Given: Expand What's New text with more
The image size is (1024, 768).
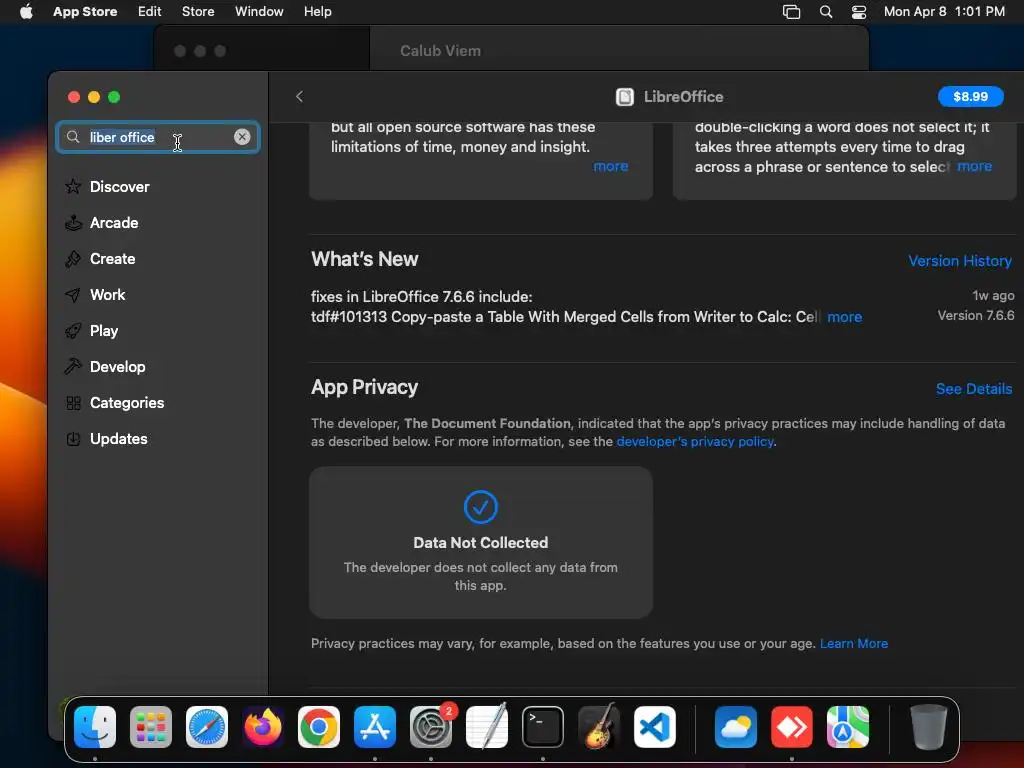Looking at the screenshot, I should [844, 317].
